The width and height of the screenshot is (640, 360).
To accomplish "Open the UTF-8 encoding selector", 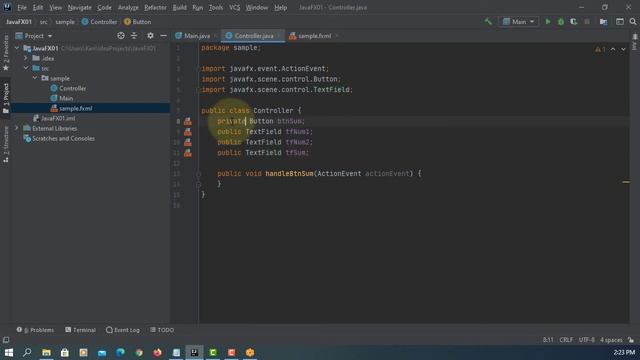I will (586, 340).
